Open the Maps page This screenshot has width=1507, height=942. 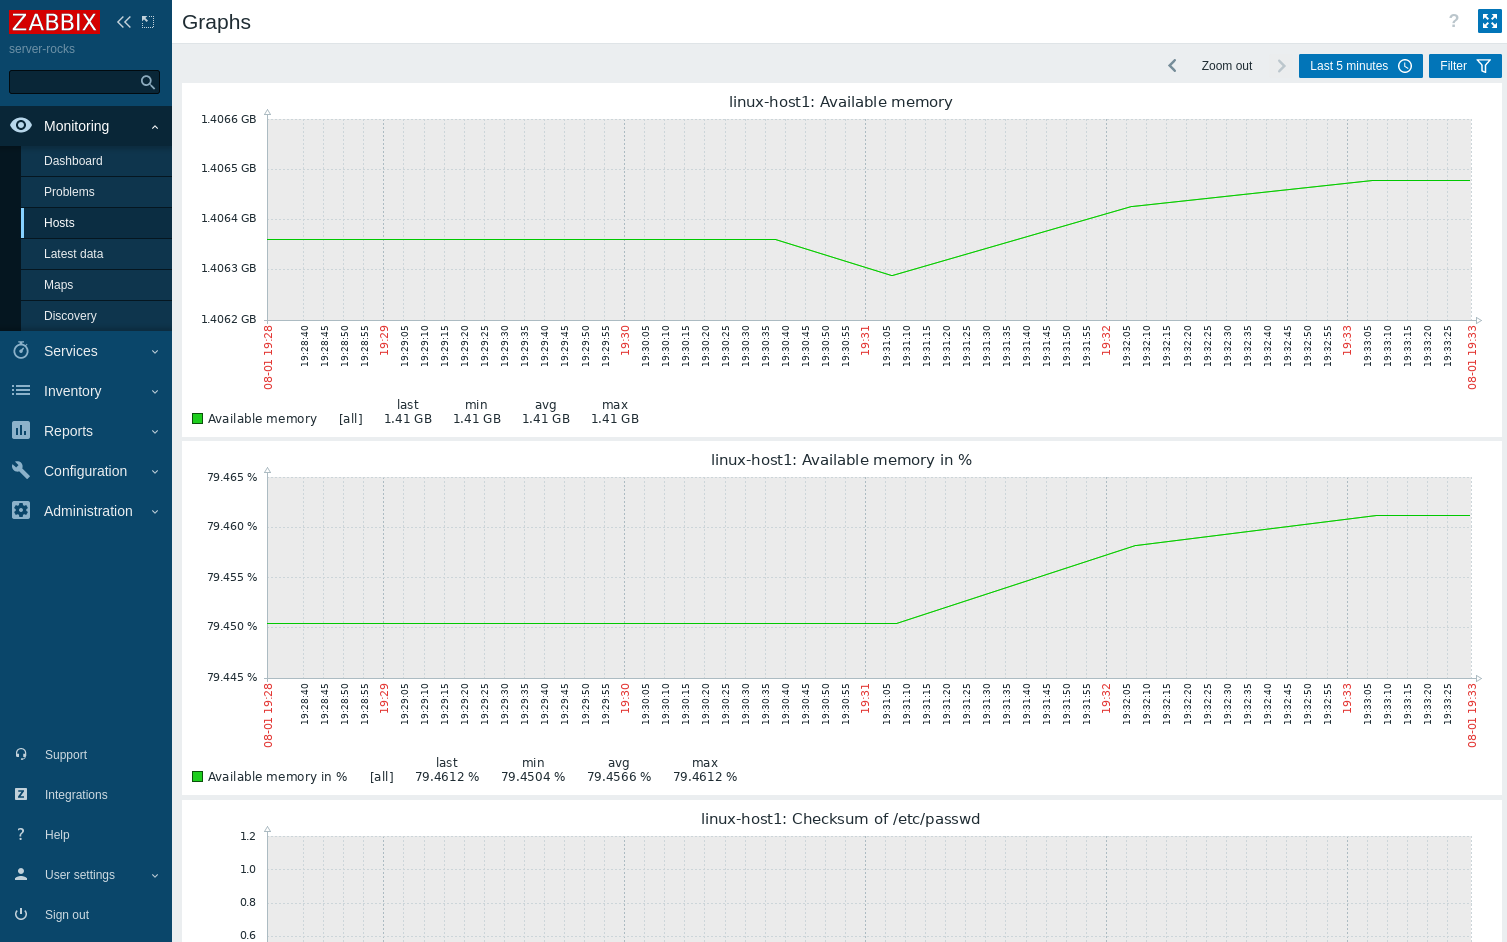click(x=58, y=285)
